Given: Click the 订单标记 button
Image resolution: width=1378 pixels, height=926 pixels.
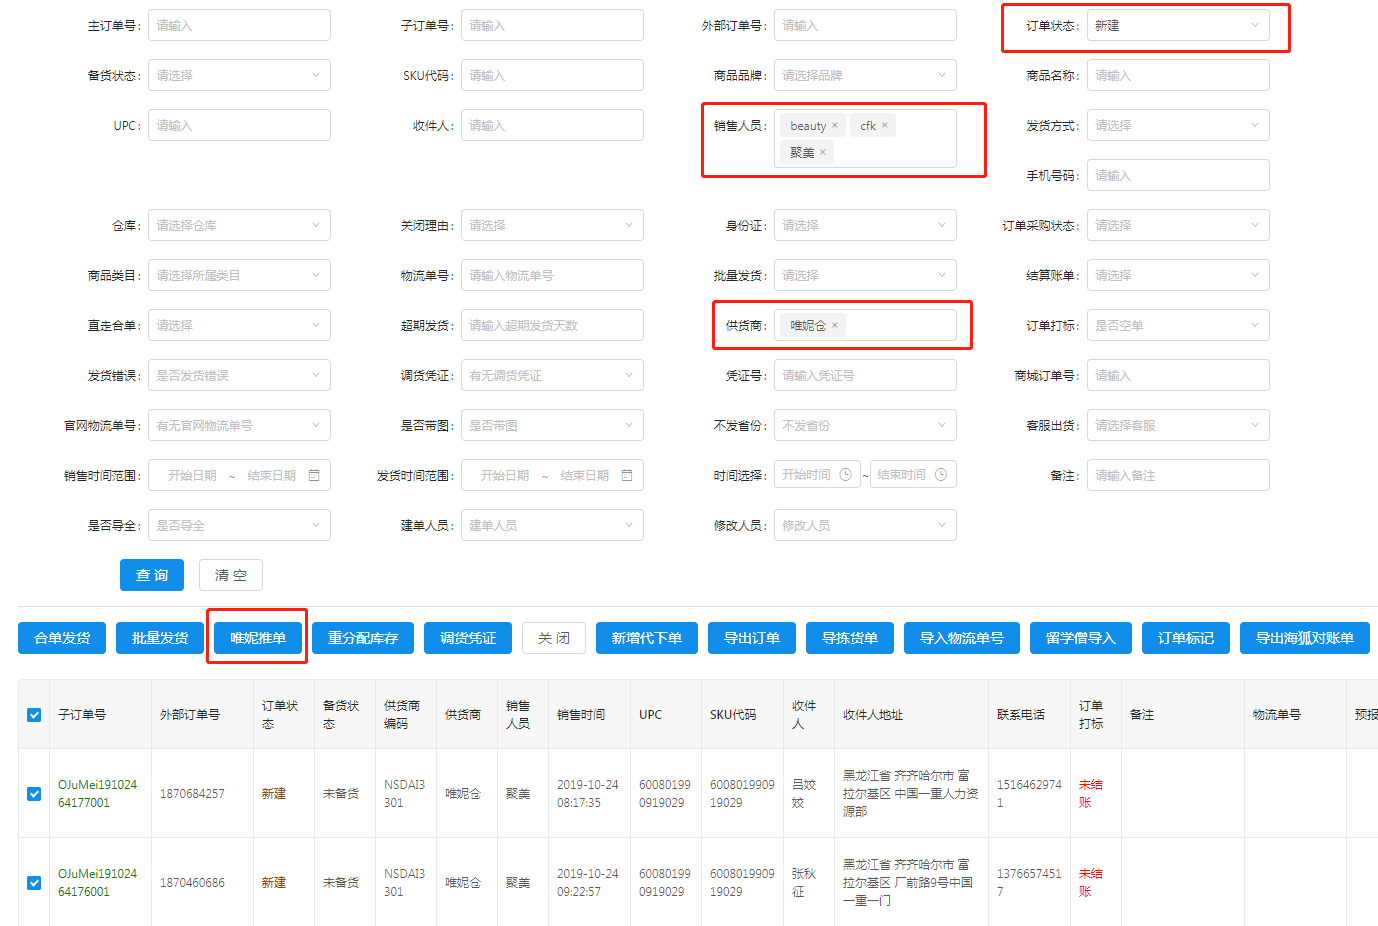Looking at the screenshot, I should coord(1186,638).
